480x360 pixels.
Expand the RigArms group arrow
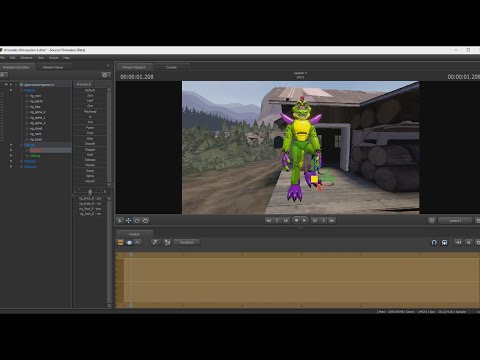coord(11,161)
